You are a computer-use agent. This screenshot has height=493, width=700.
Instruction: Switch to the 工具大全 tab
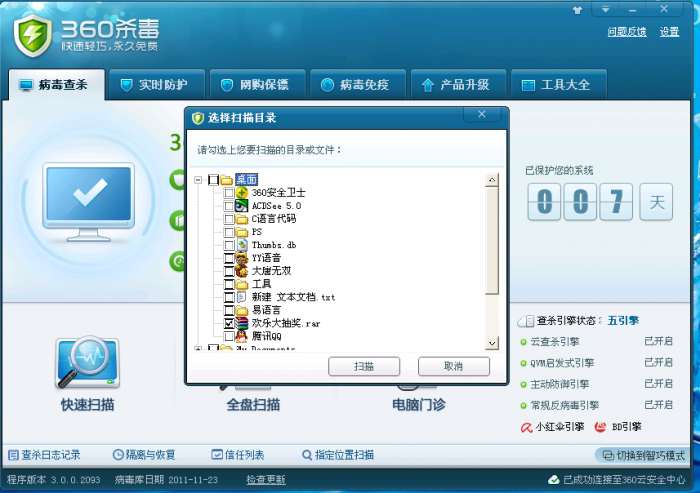click(x=559, y=84)
